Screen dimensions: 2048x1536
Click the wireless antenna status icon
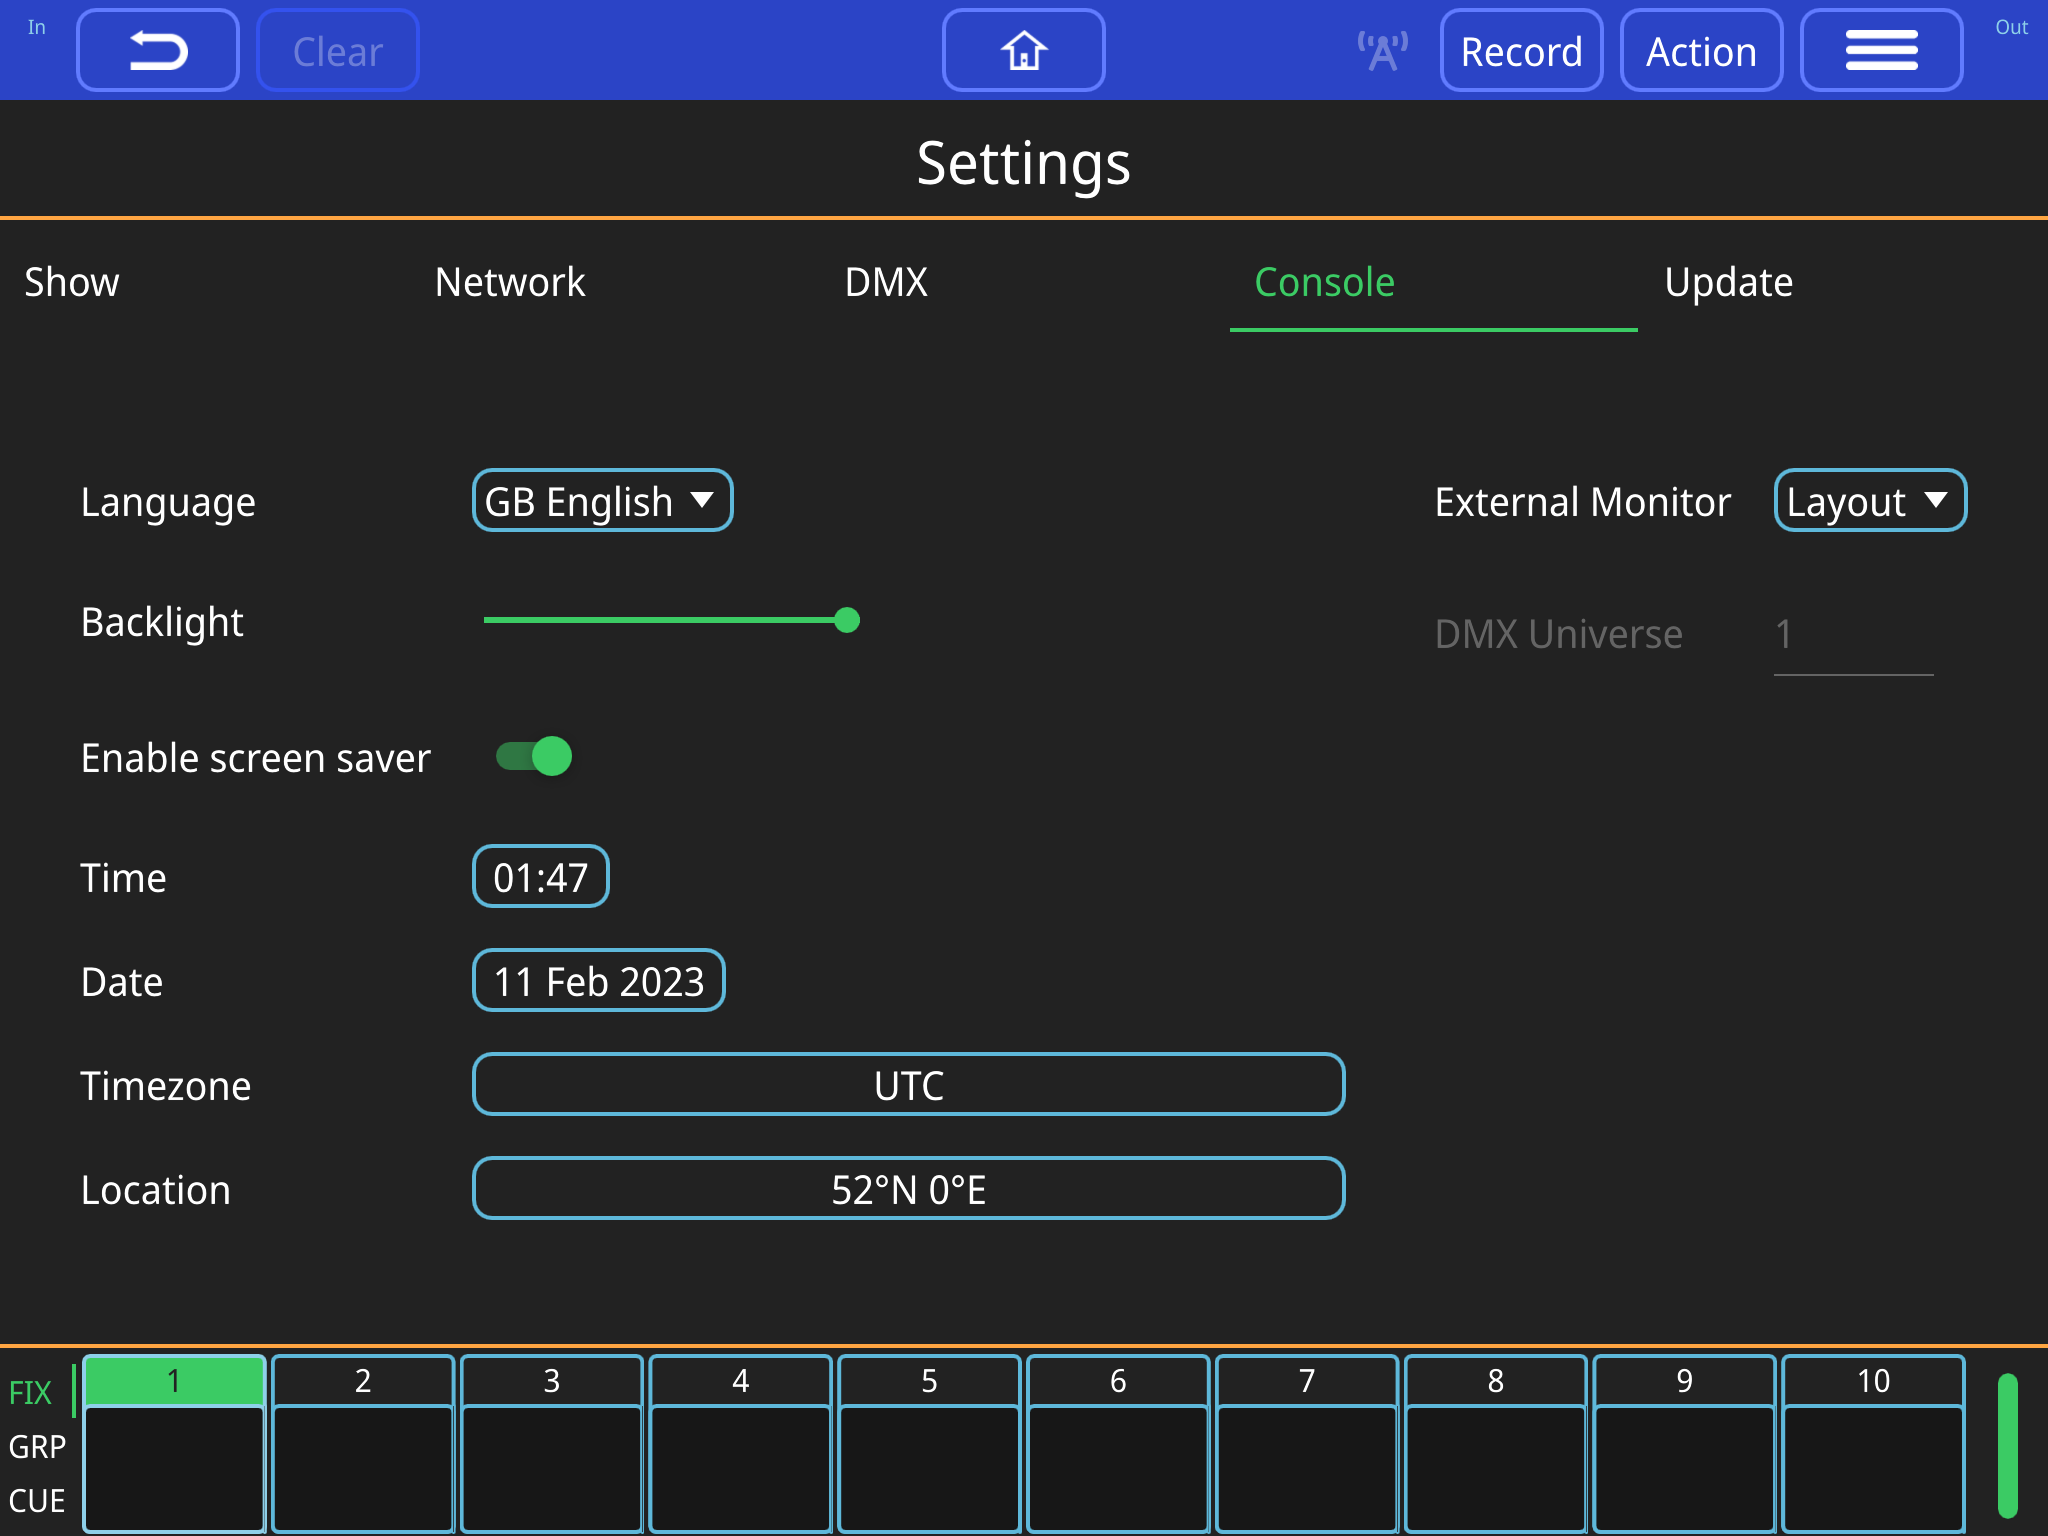click(x=1382, y=49)
